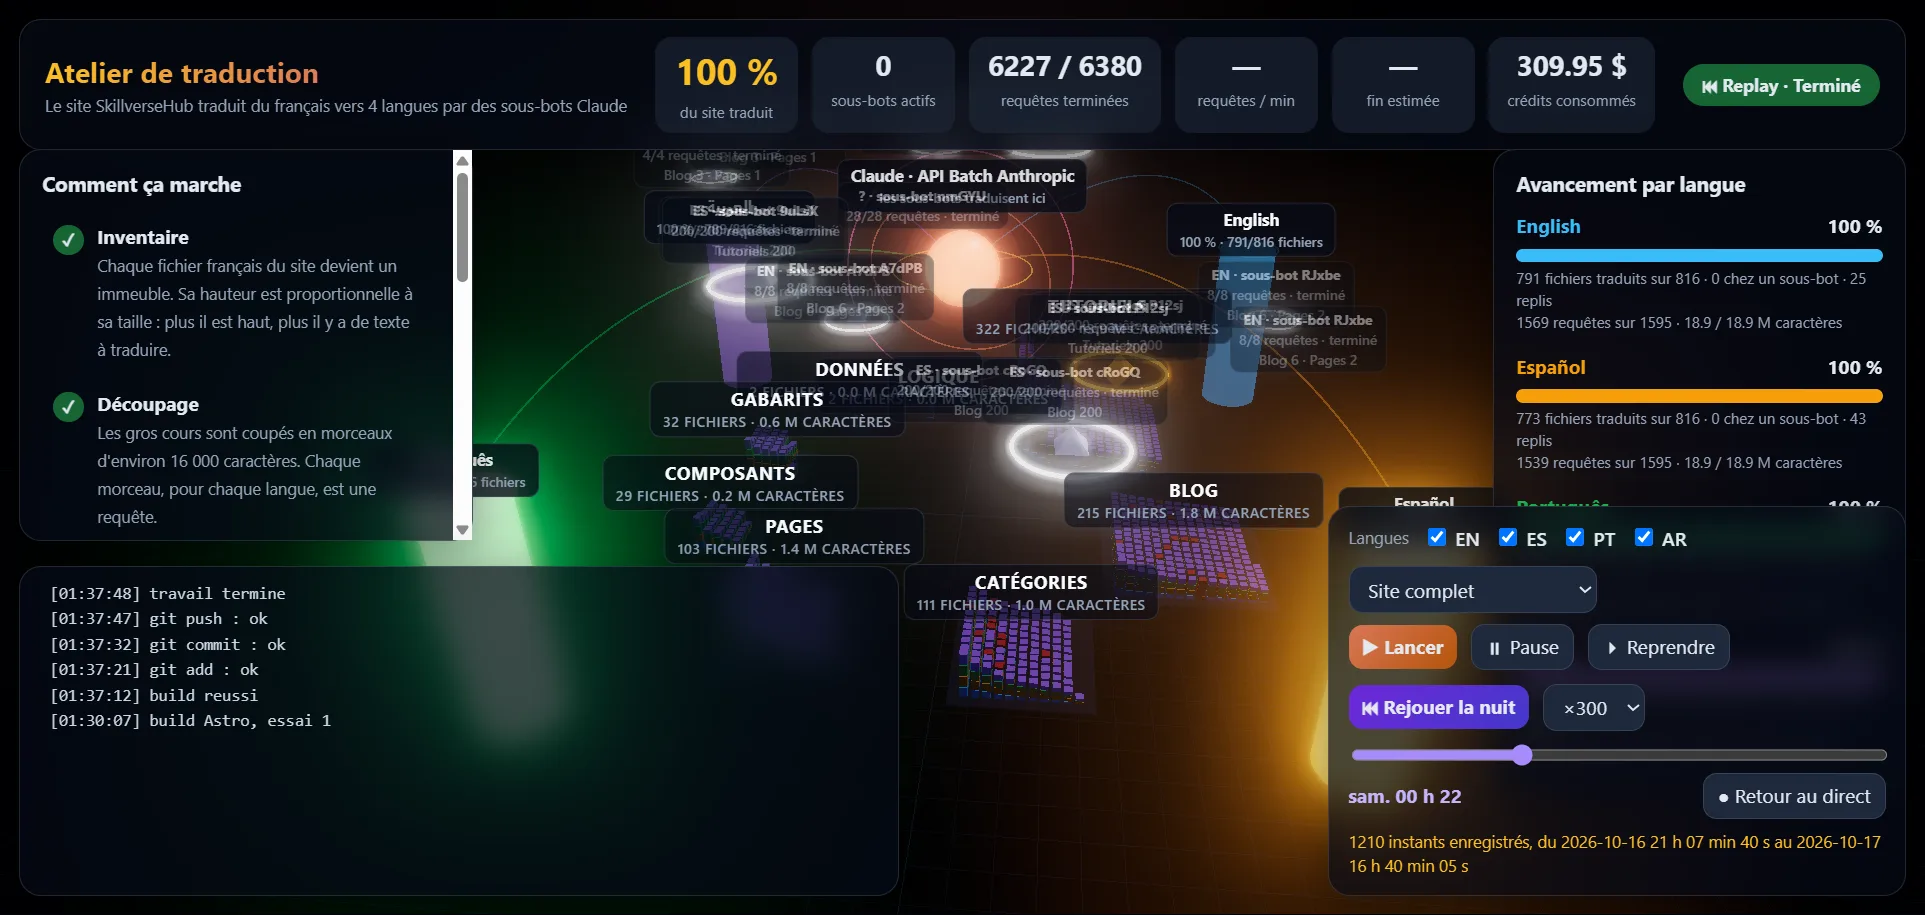Click the English language node label

[1251, 230]
